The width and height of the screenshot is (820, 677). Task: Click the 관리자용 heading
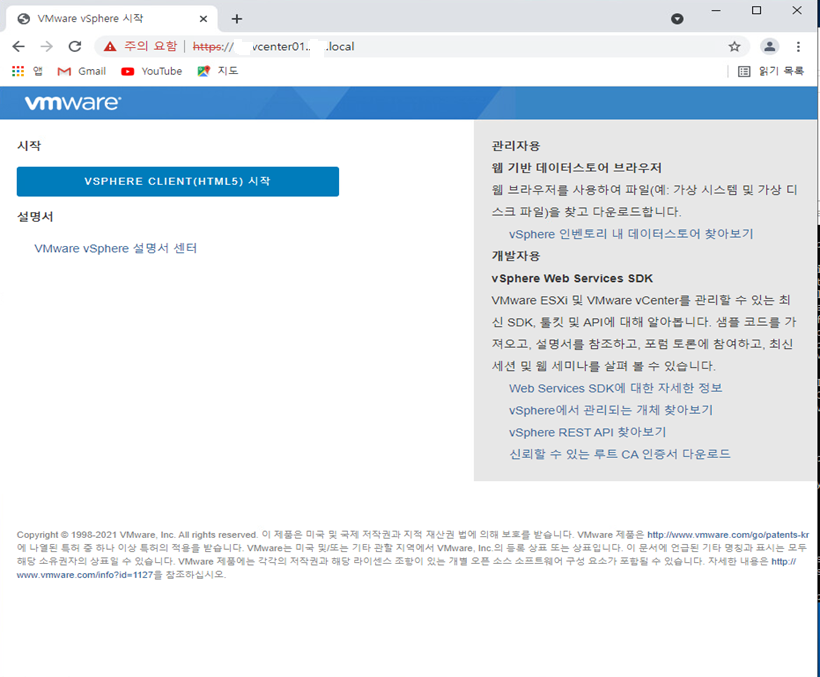tap(516, 146)
